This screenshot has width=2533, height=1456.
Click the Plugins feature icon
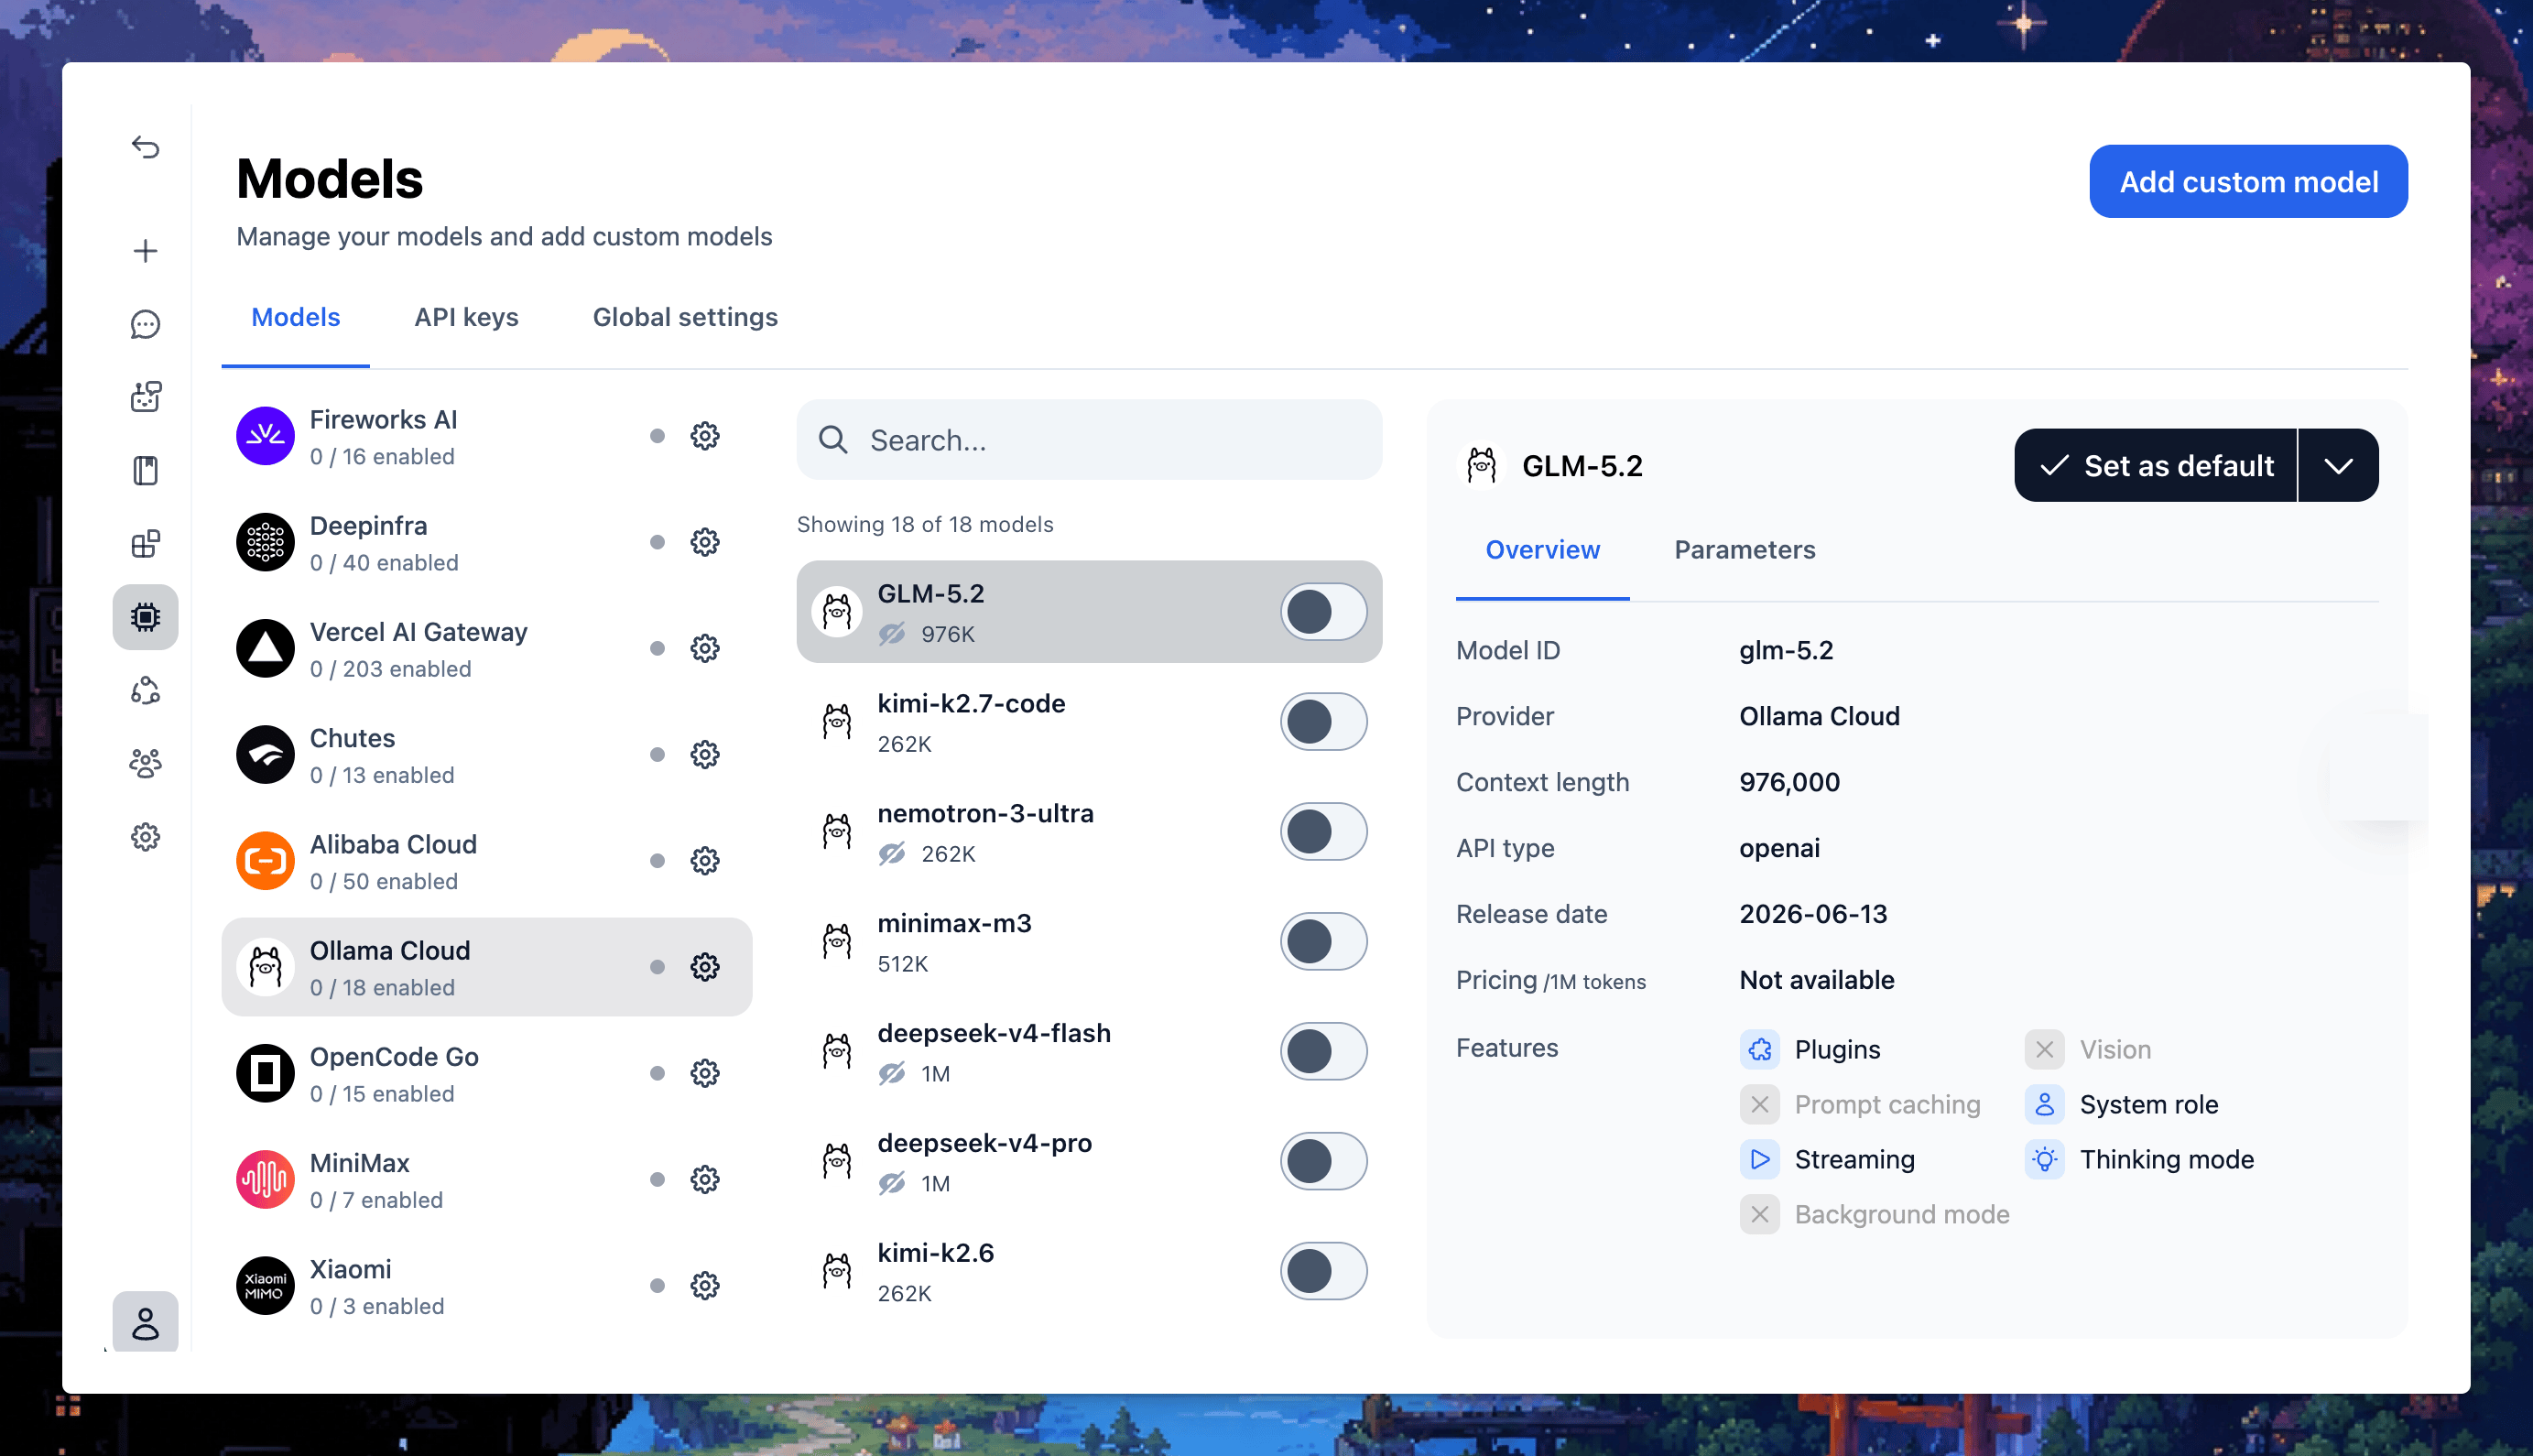point(1759,1050)
